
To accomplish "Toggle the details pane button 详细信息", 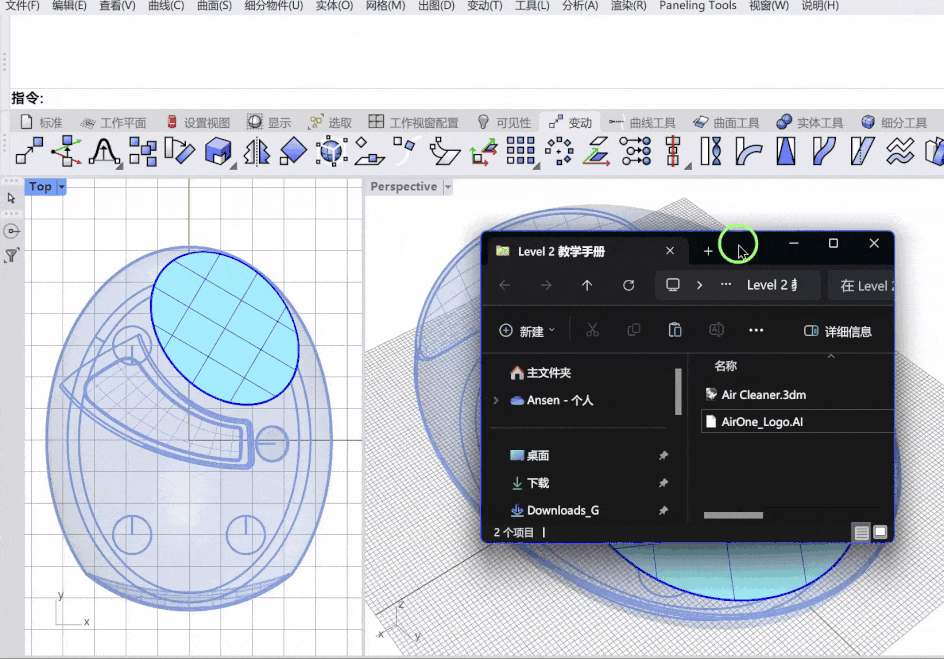I will coord(838,331).
